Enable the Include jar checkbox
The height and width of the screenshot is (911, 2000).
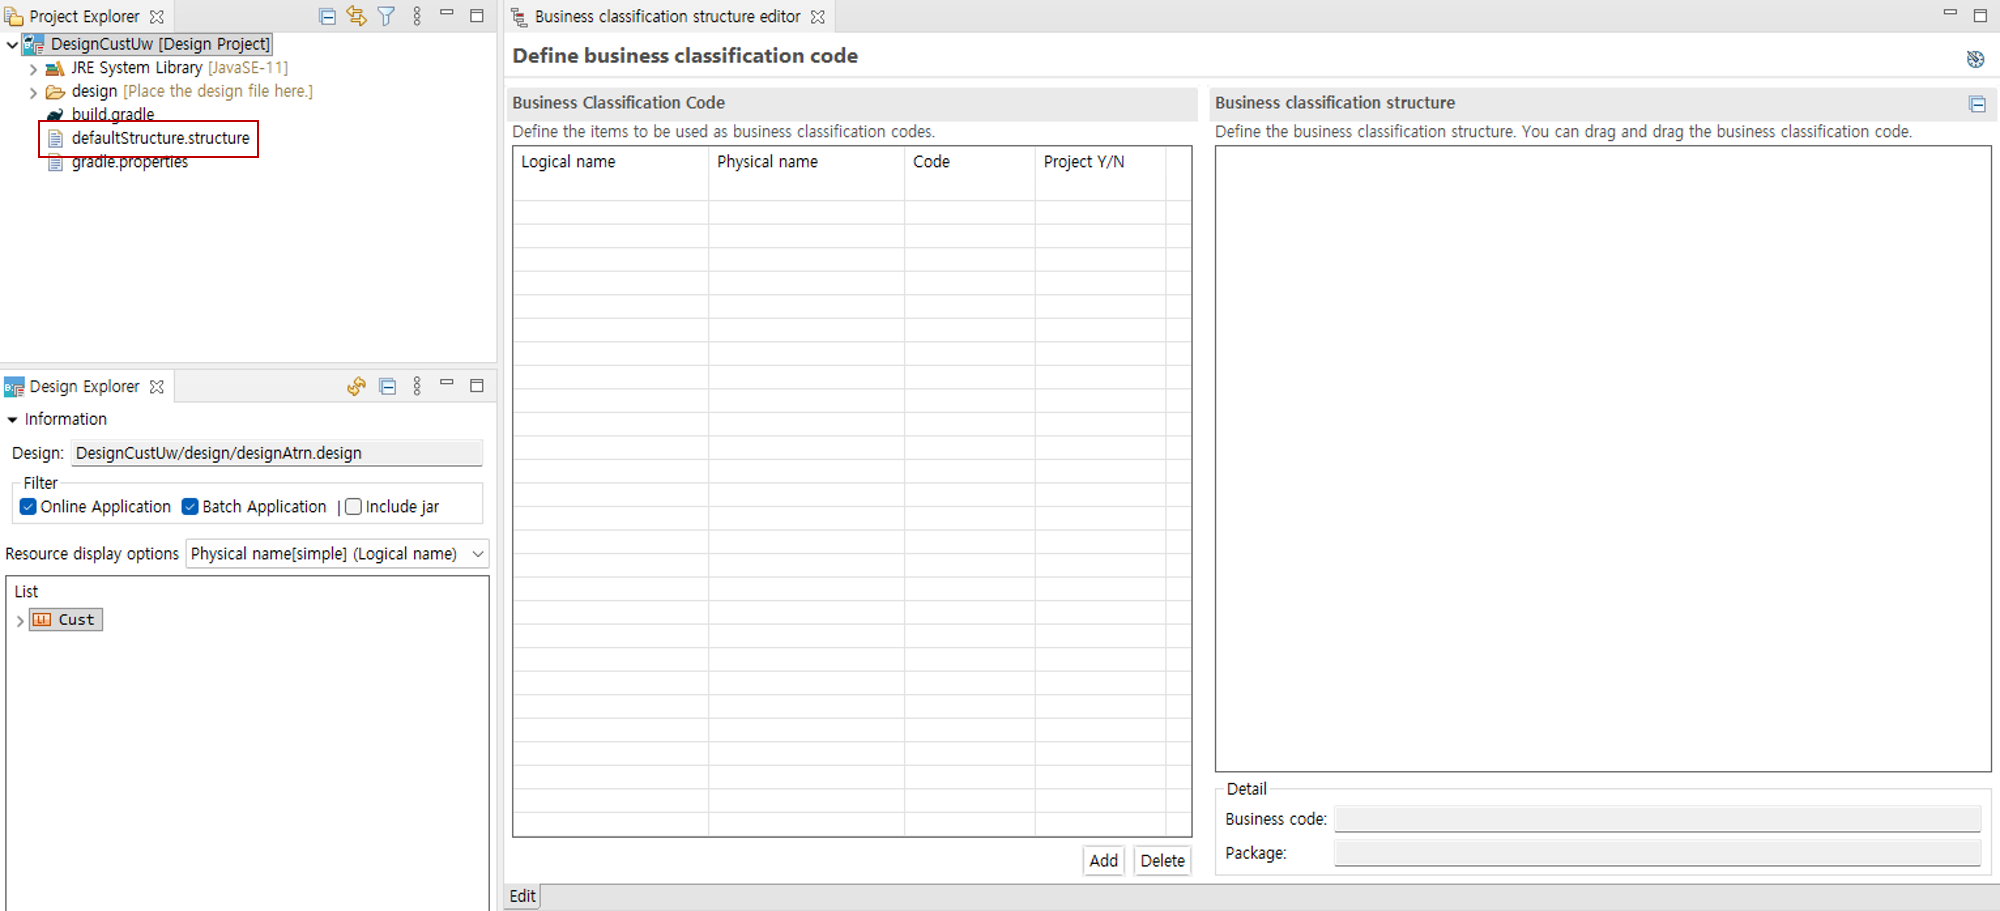[x=353, y=507]
